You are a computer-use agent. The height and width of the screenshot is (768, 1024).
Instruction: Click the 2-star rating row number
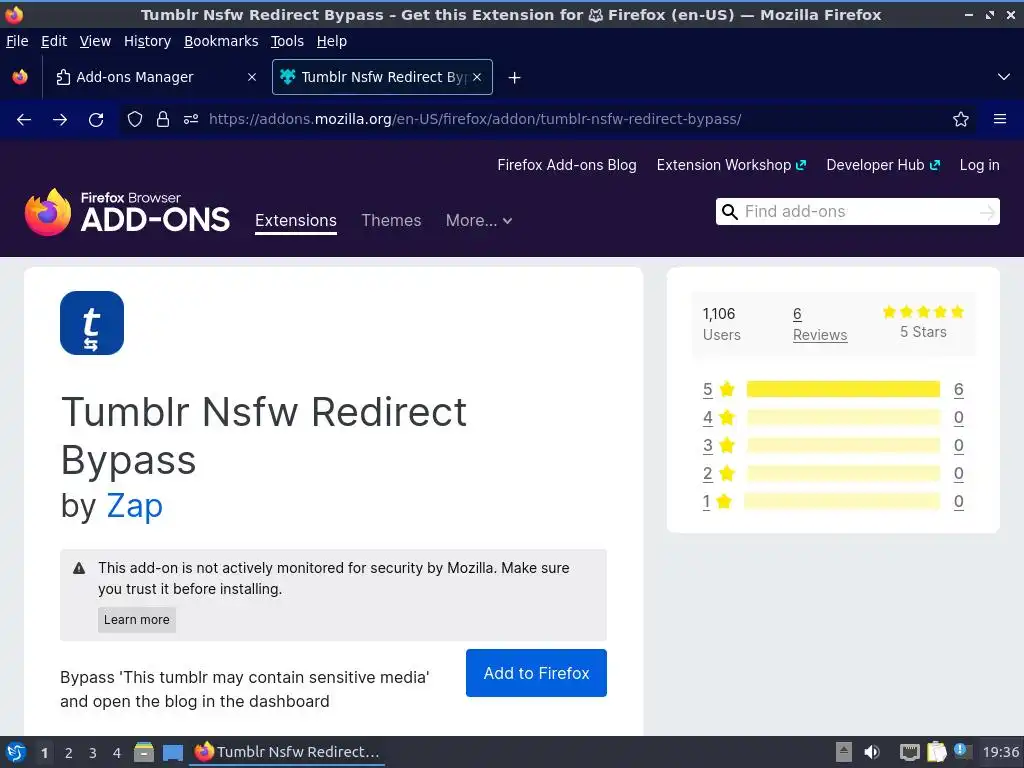(x=707, y=474)
